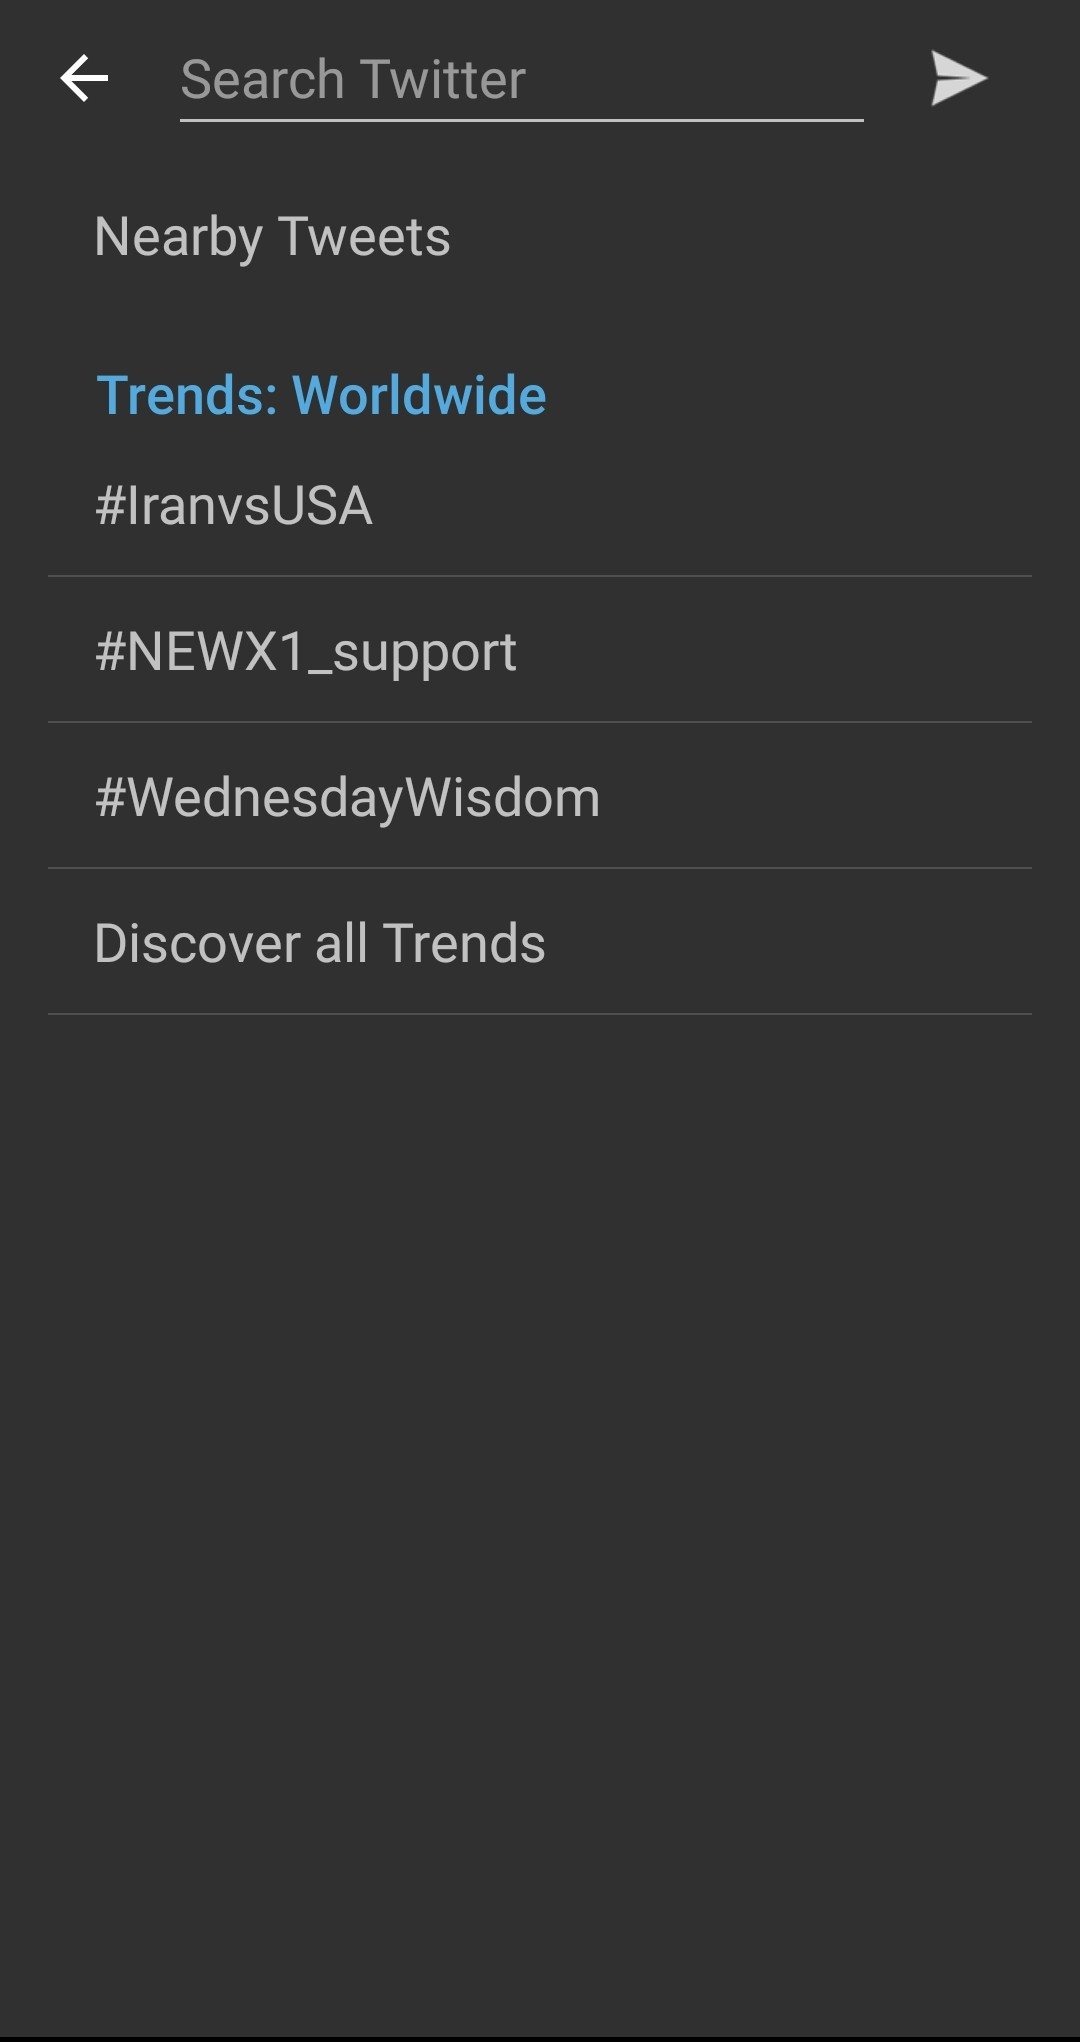Hit the search submit arrow beside the field
Viewport: 1080px width, 2042px height.
pos(959,78)
